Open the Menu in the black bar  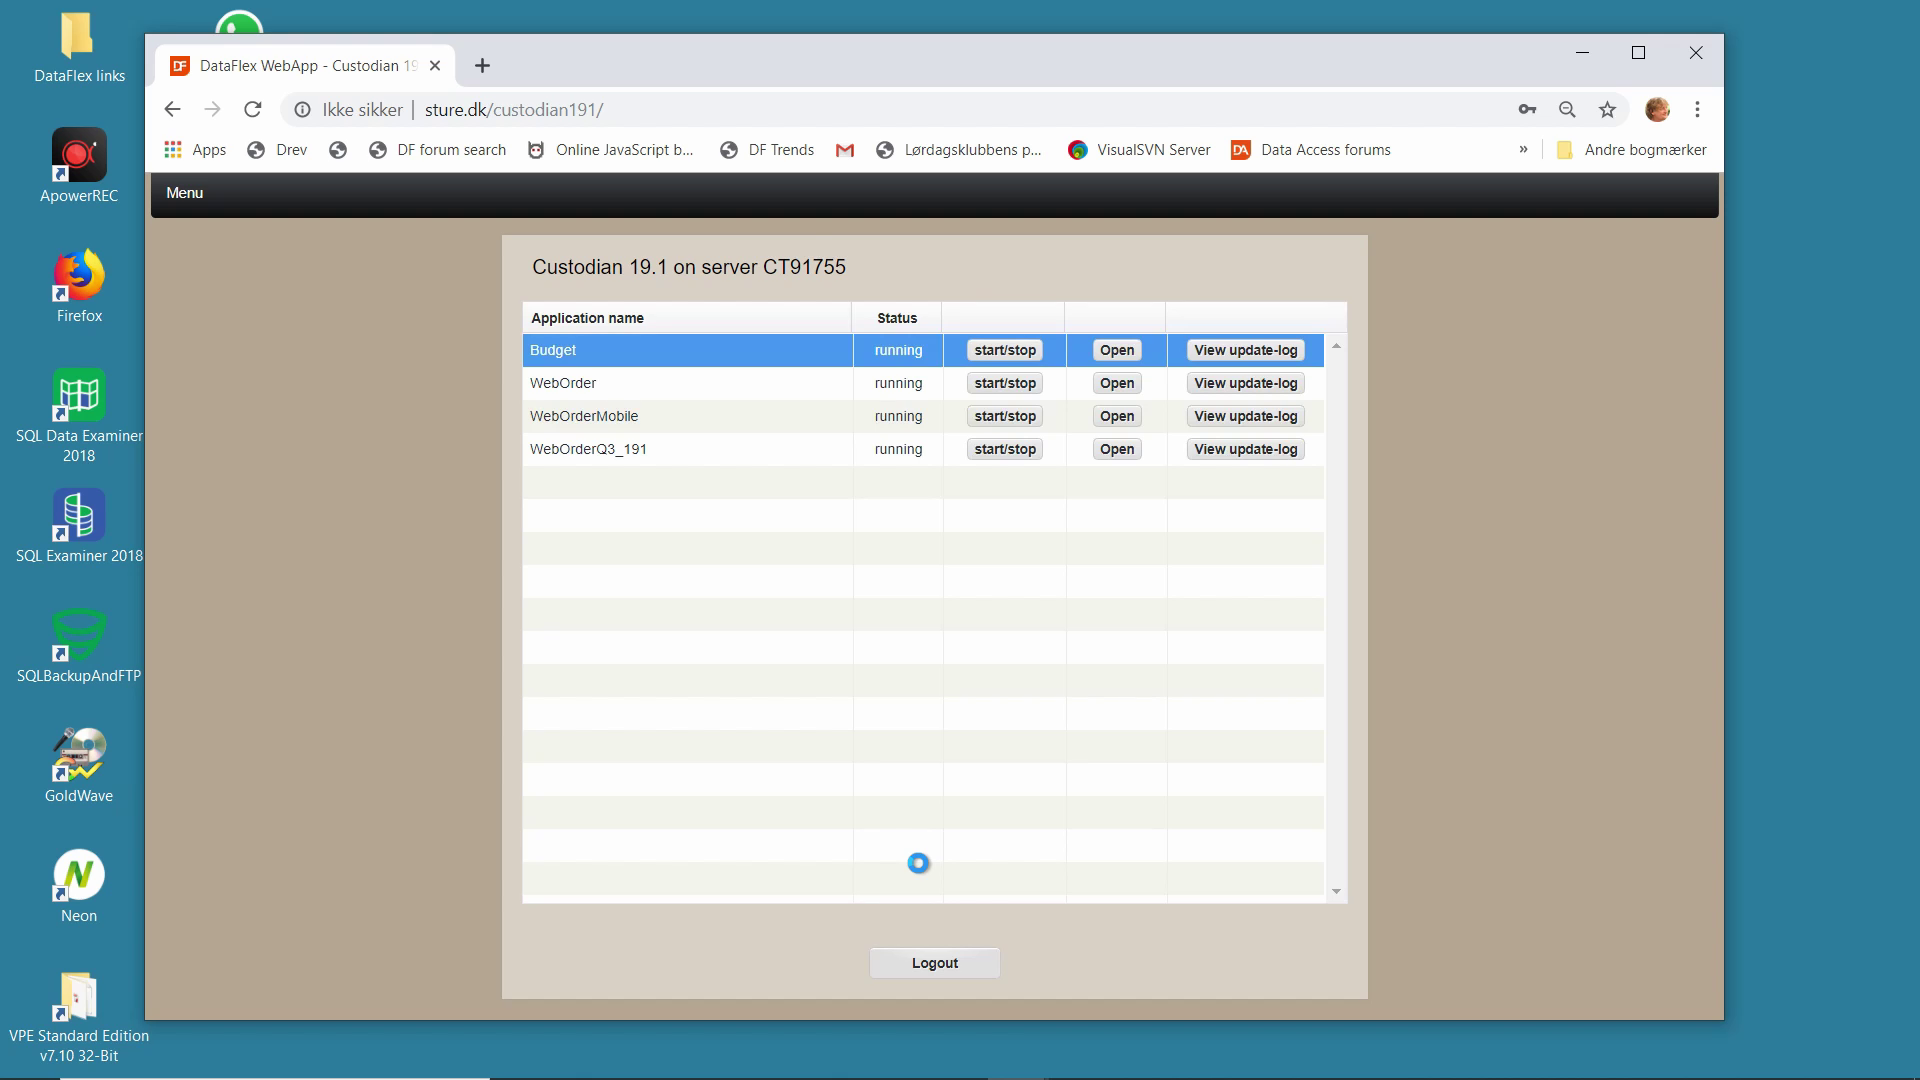pos(184,193)
